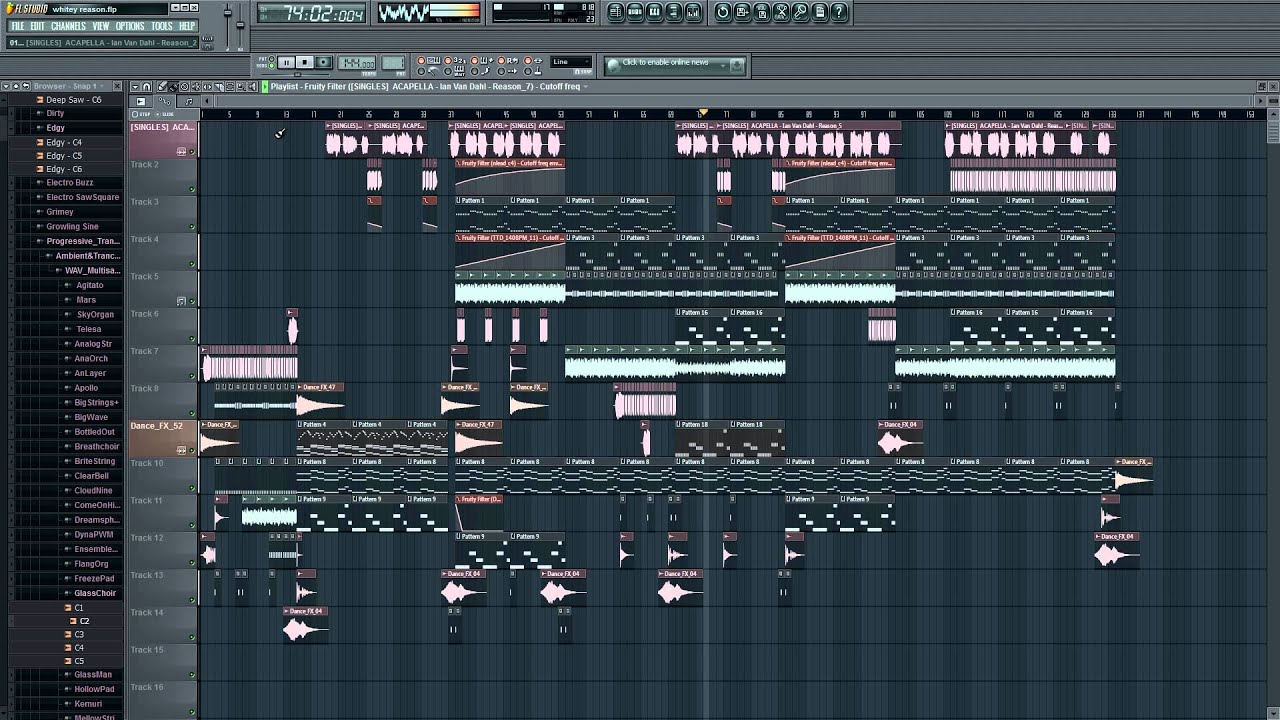
Task: Select the playlist delete tool
Action: pos(184,86)
